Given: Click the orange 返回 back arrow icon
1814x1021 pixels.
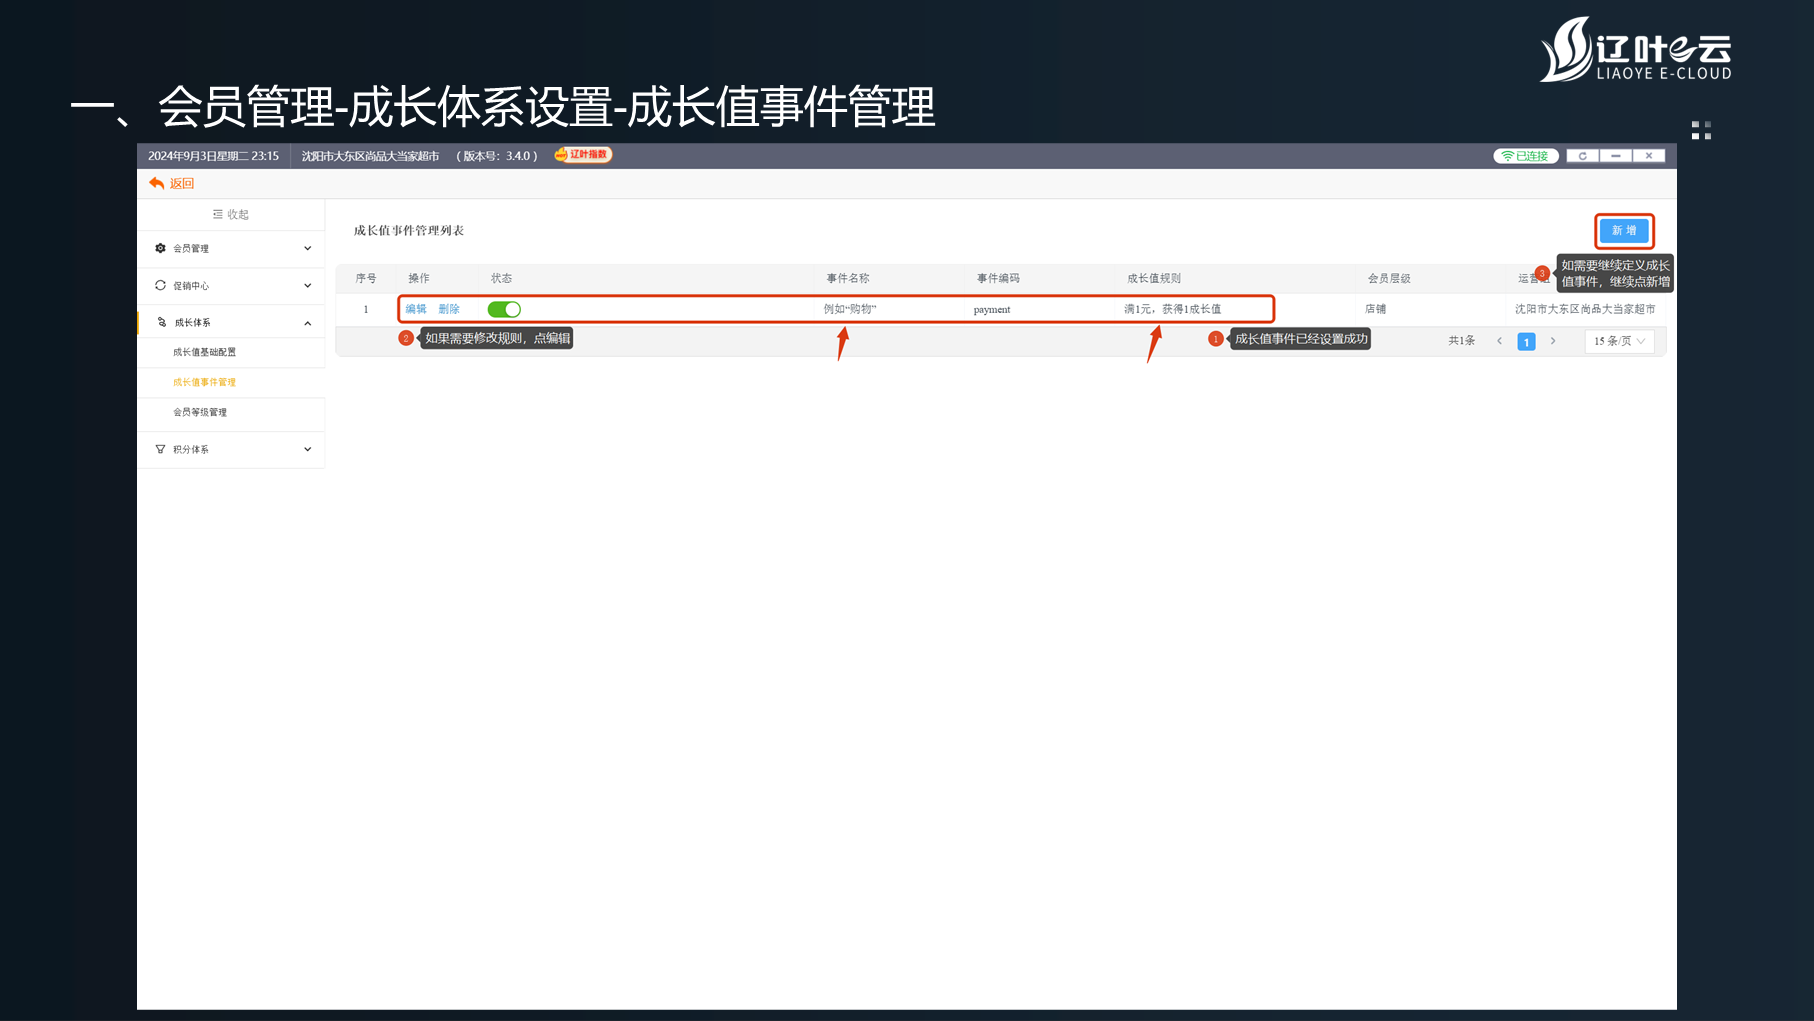Looking at the screenshot, I should click(156, 183).
